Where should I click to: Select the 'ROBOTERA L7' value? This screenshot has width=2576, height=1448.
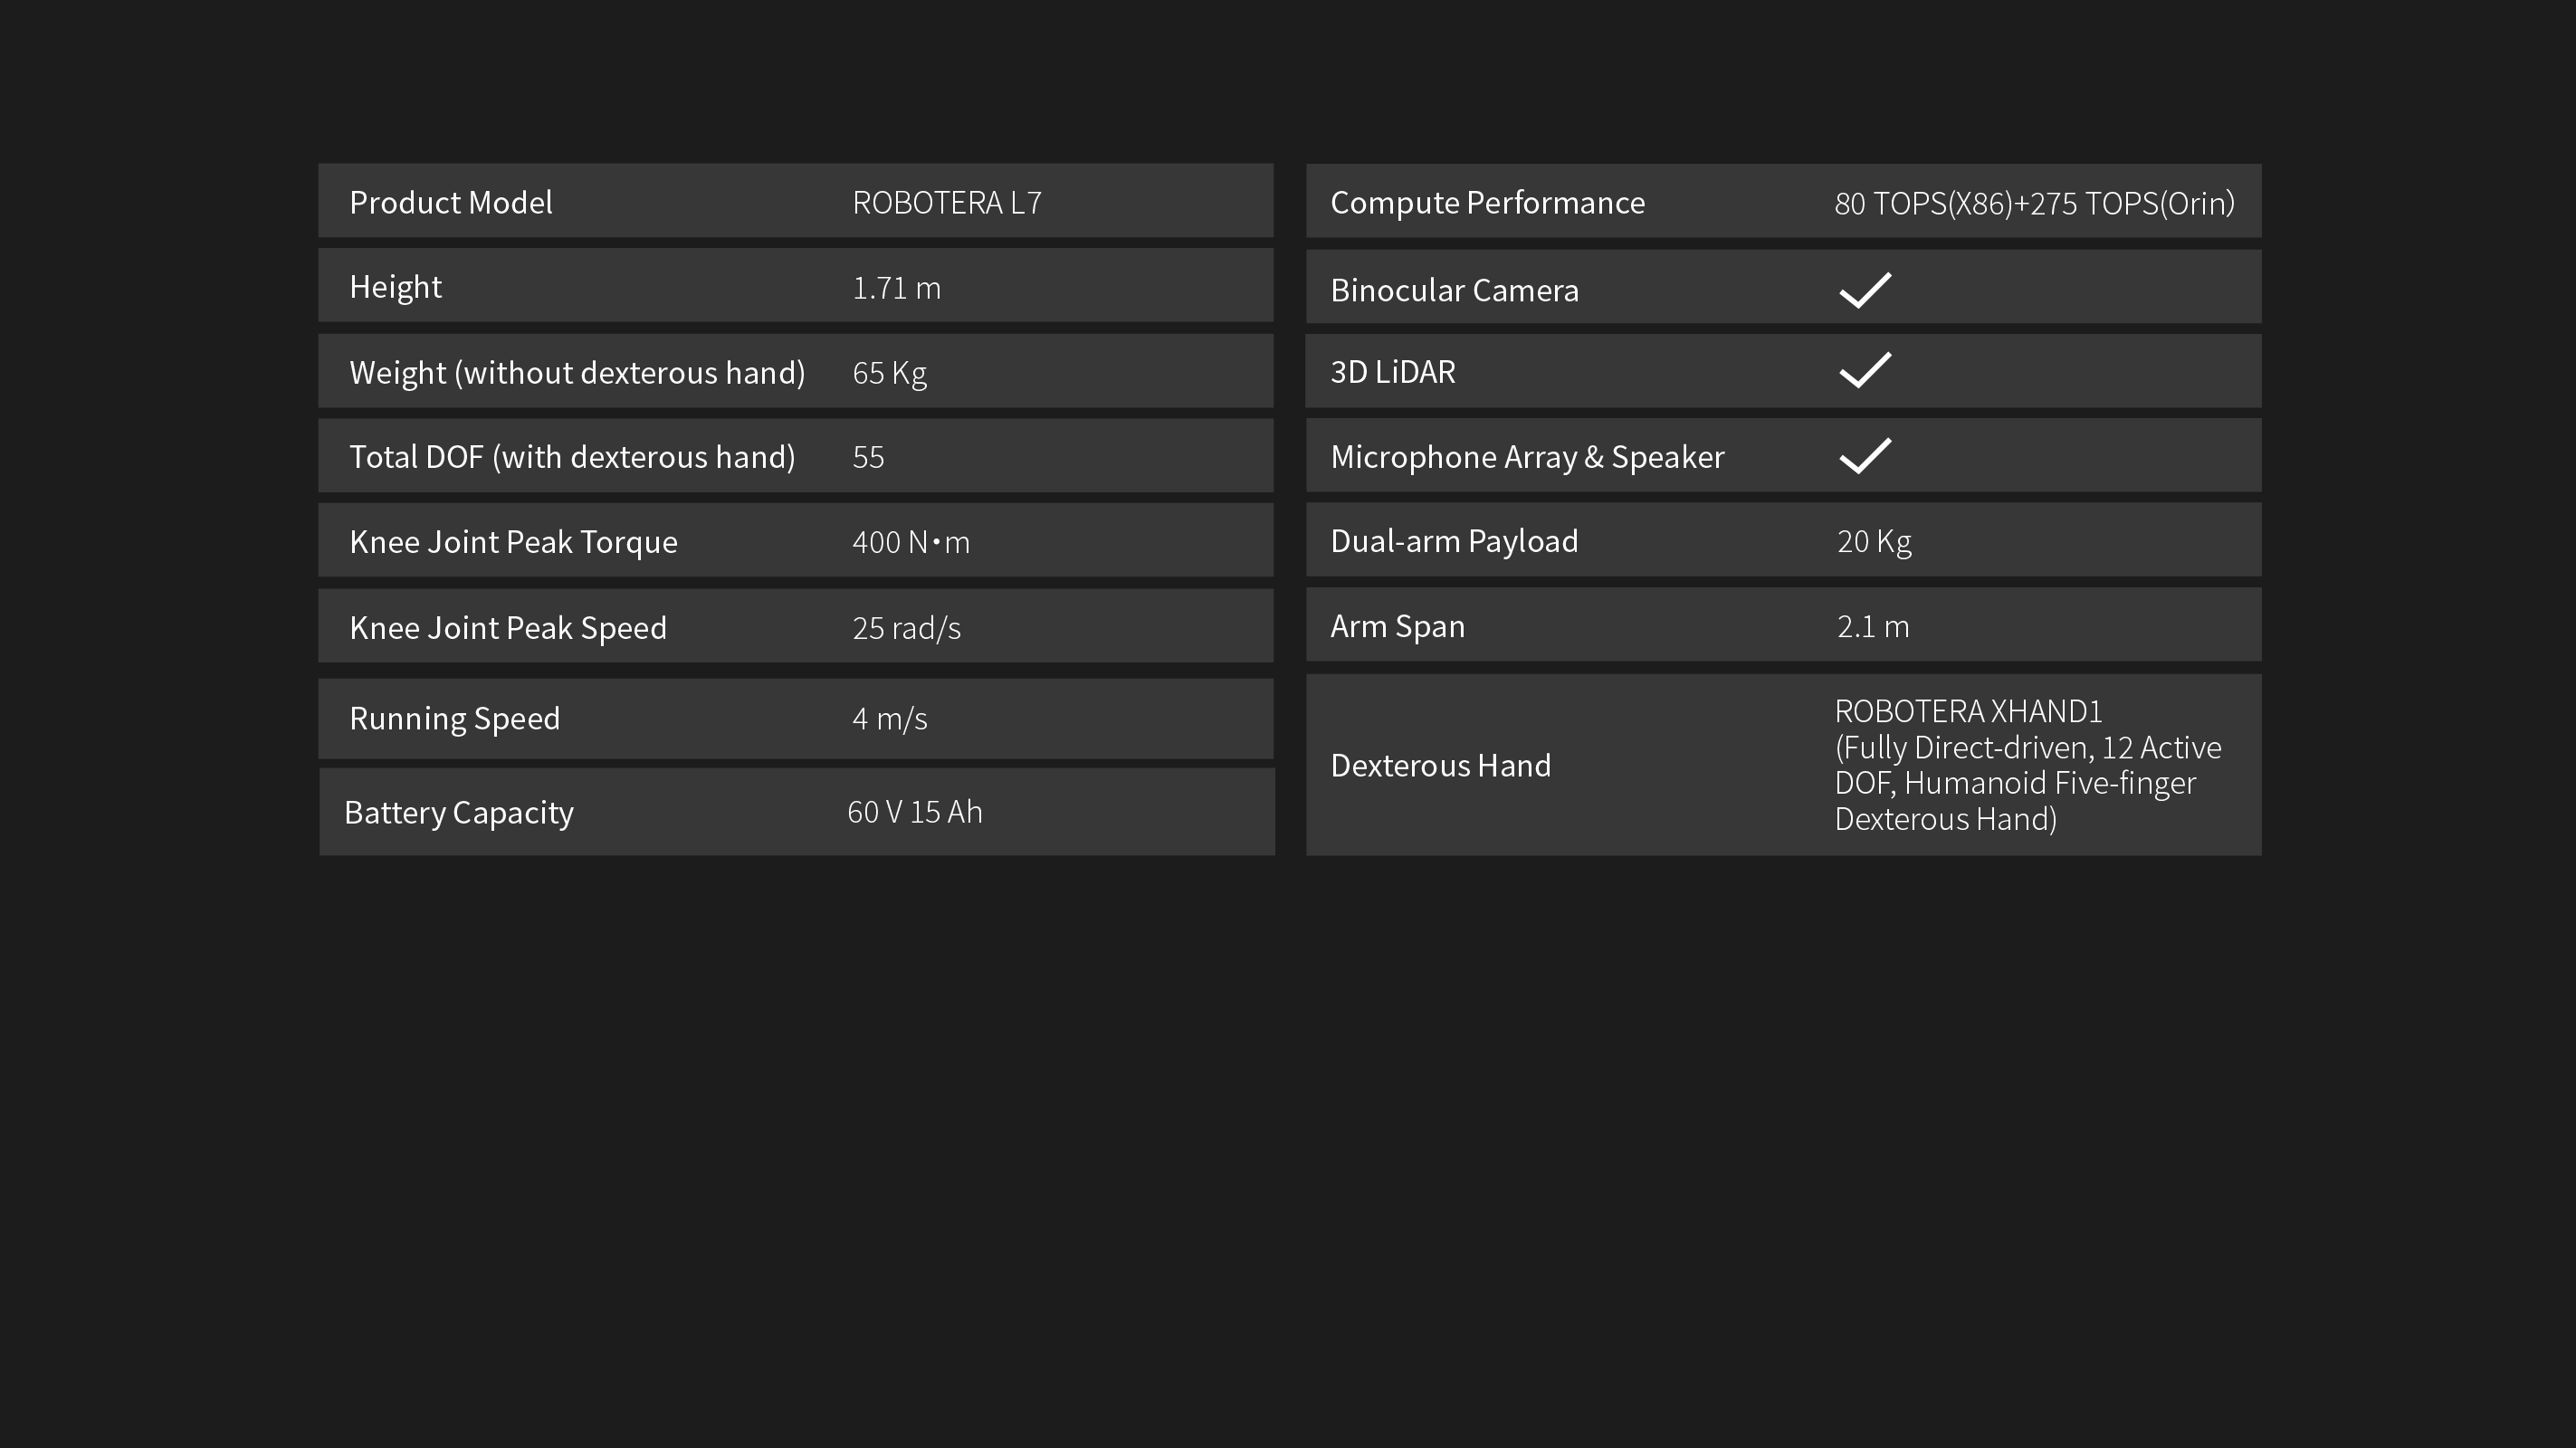[947, 203]
